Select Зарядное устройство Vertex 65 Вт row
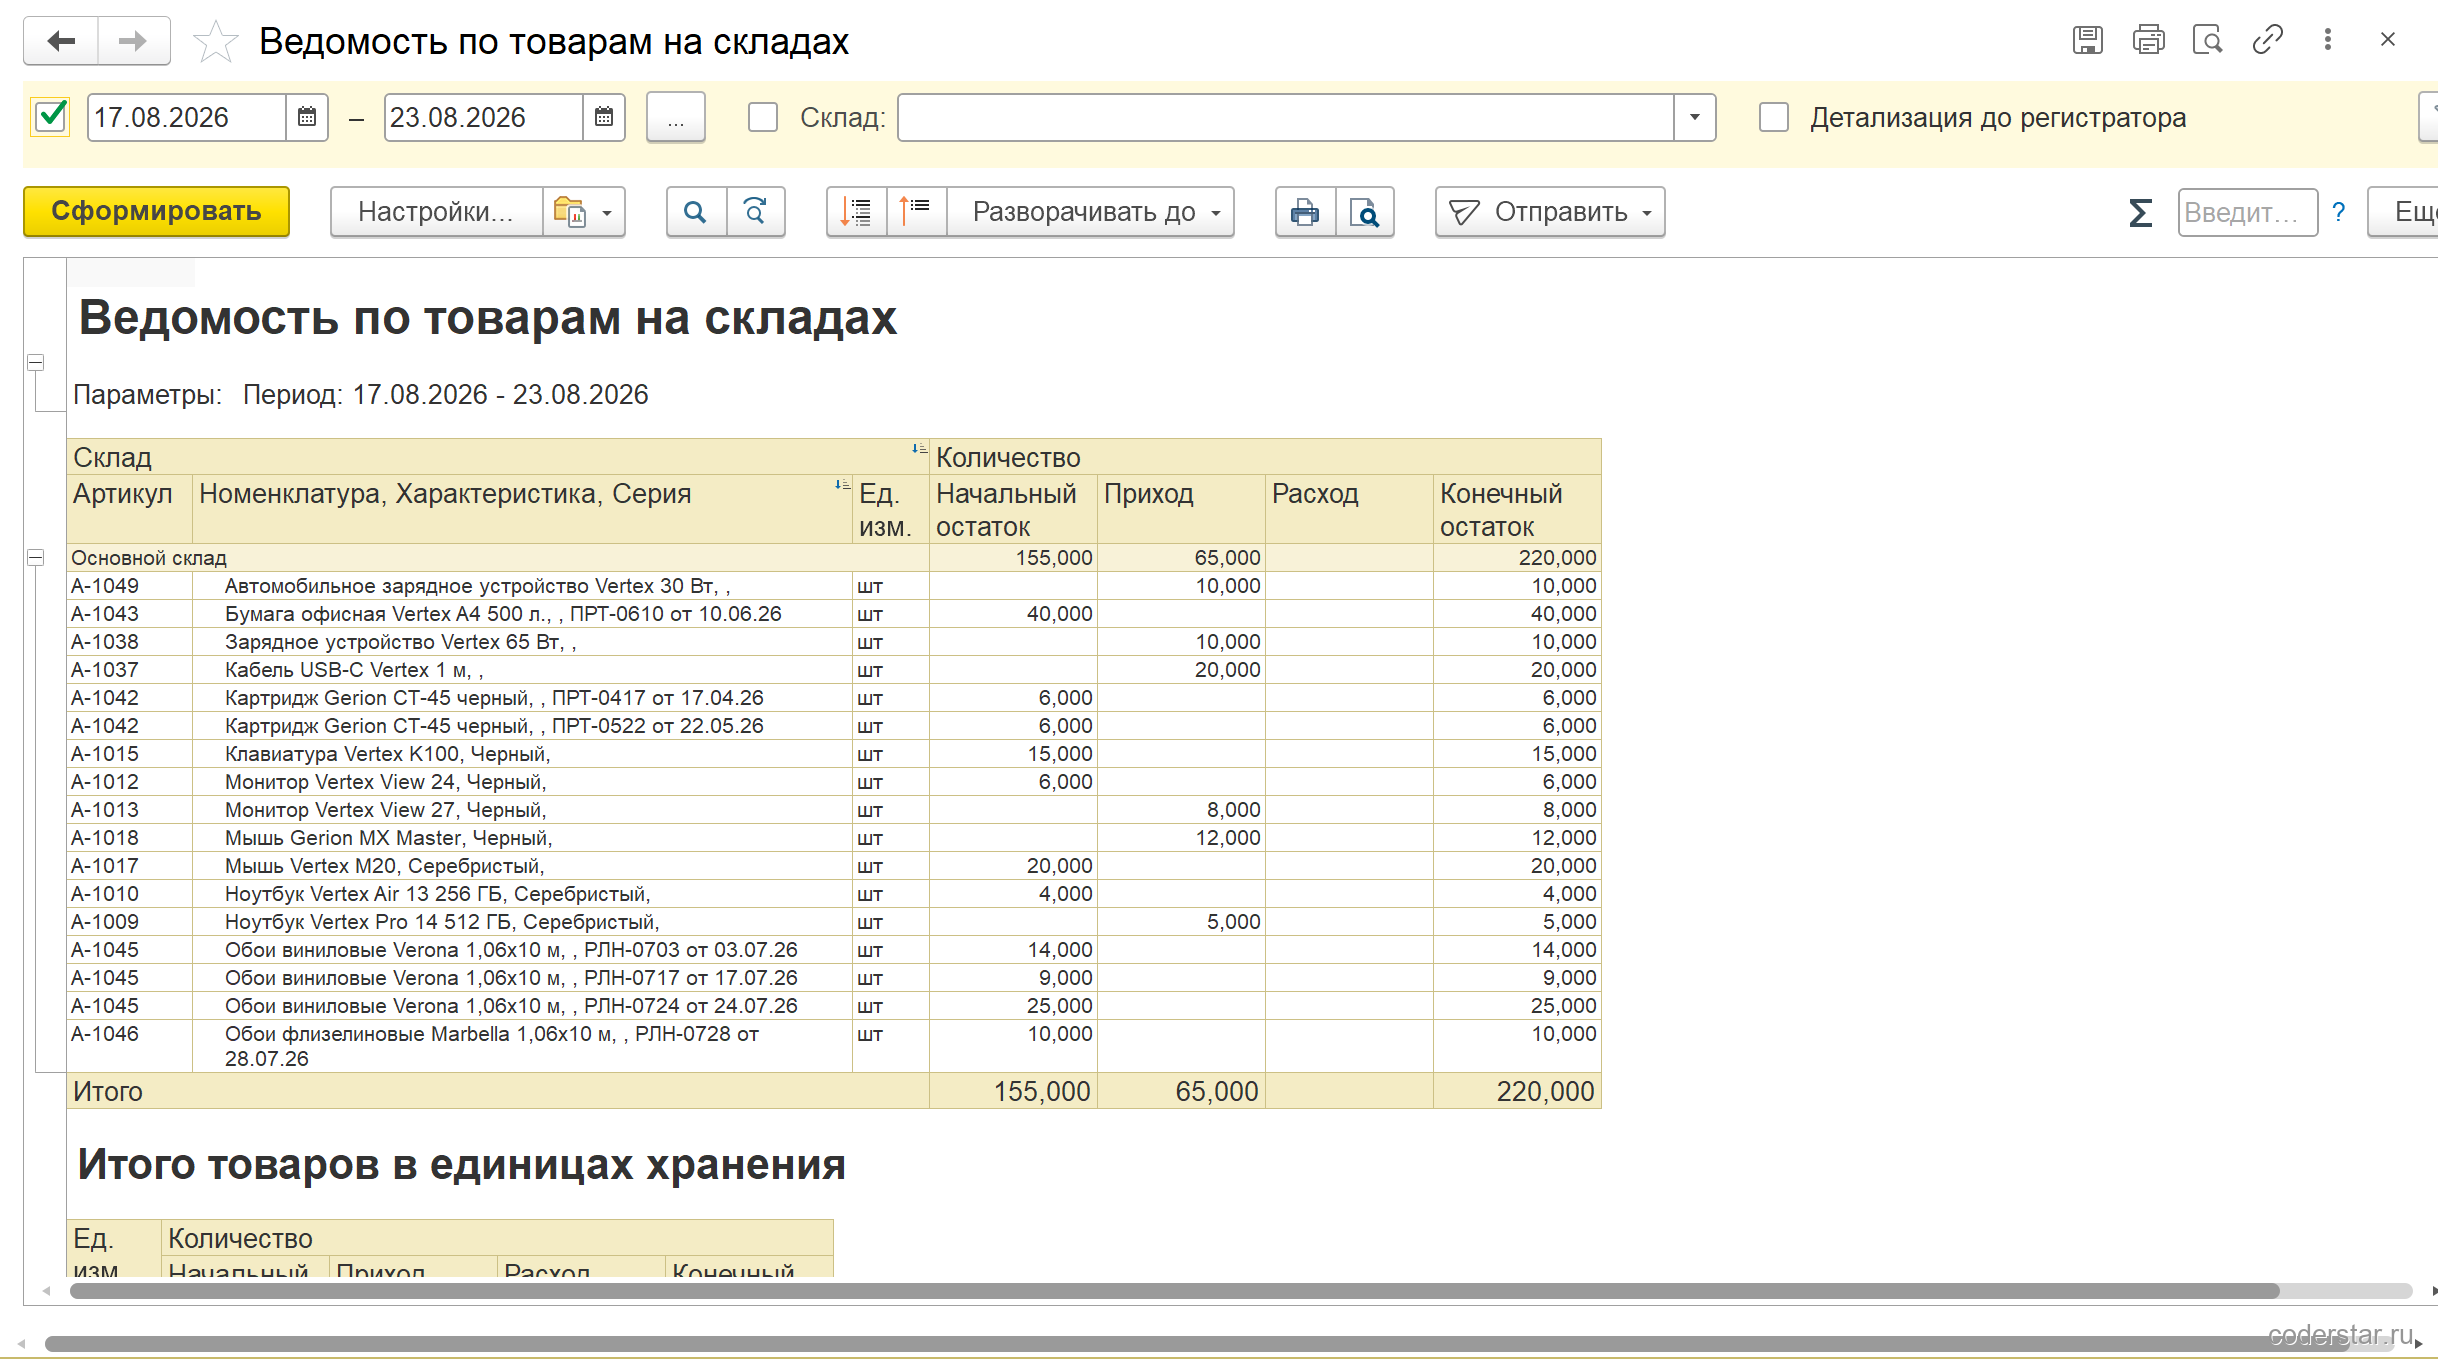Viewport: 2438px width, 1359px height. (833, 642)
